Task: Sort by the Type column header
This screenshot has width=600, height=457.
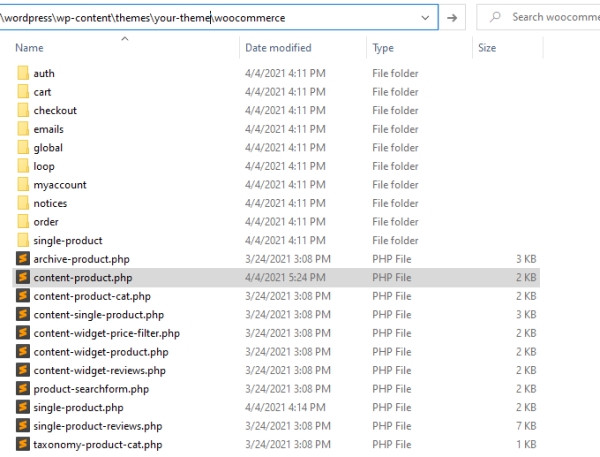Action: pos(383,48)
